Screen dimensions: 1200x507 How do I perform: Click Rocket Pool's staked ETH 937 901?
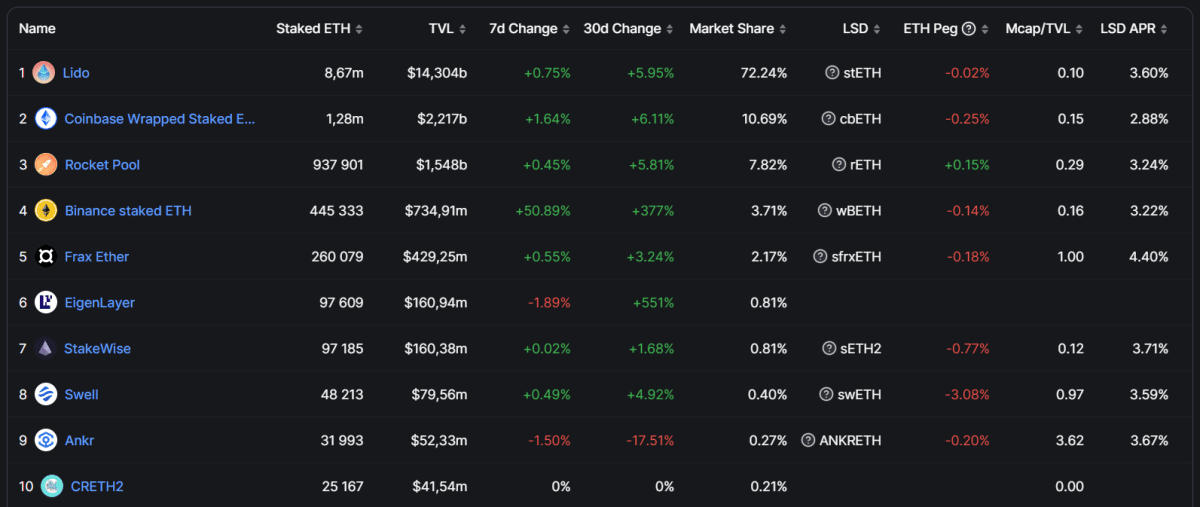tap(336, 165)
